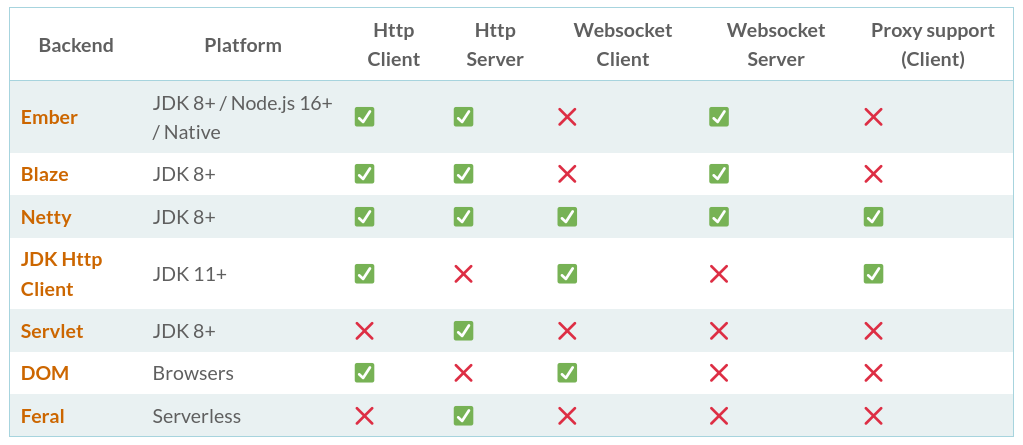This screenshot has width=1023, height=445.
Task: Open the Feral backend link
Action: pos(43,416)
